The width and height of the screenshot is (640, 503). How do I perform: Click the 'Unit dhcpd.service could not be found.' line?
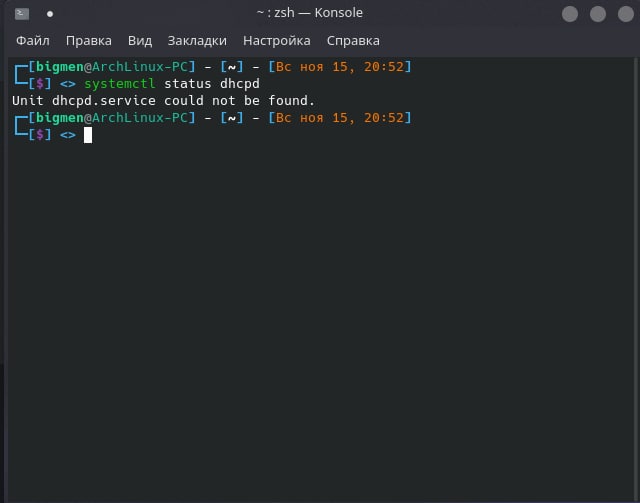pos(164,101)
